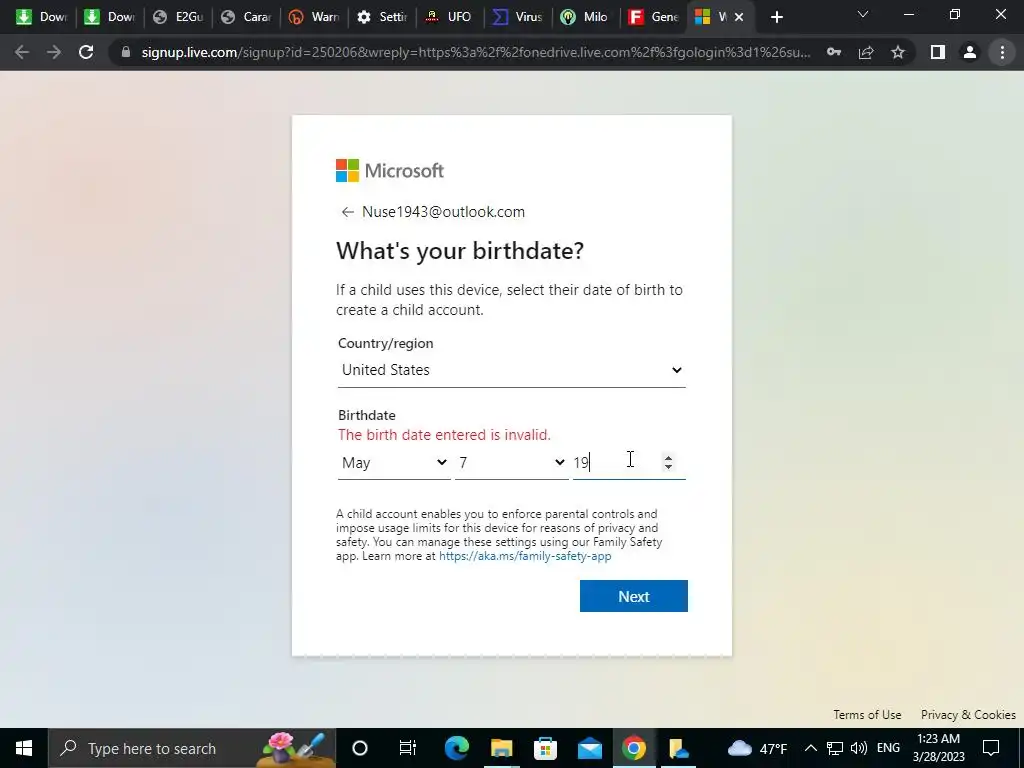Open the tab search chevron
1024x768 pixels.
(863, 14)
